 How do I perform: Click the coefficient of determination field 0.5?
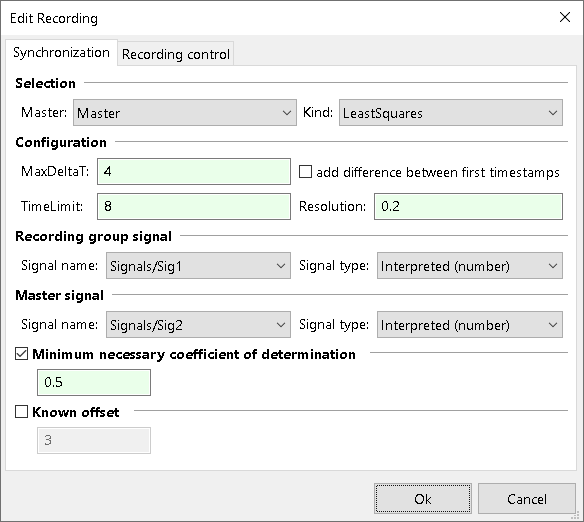pos(94,382)
